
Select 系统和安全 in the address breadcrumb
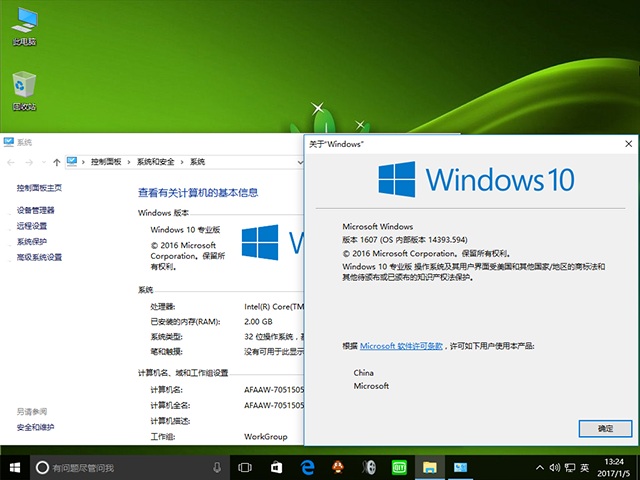click(x=155, y=161)
